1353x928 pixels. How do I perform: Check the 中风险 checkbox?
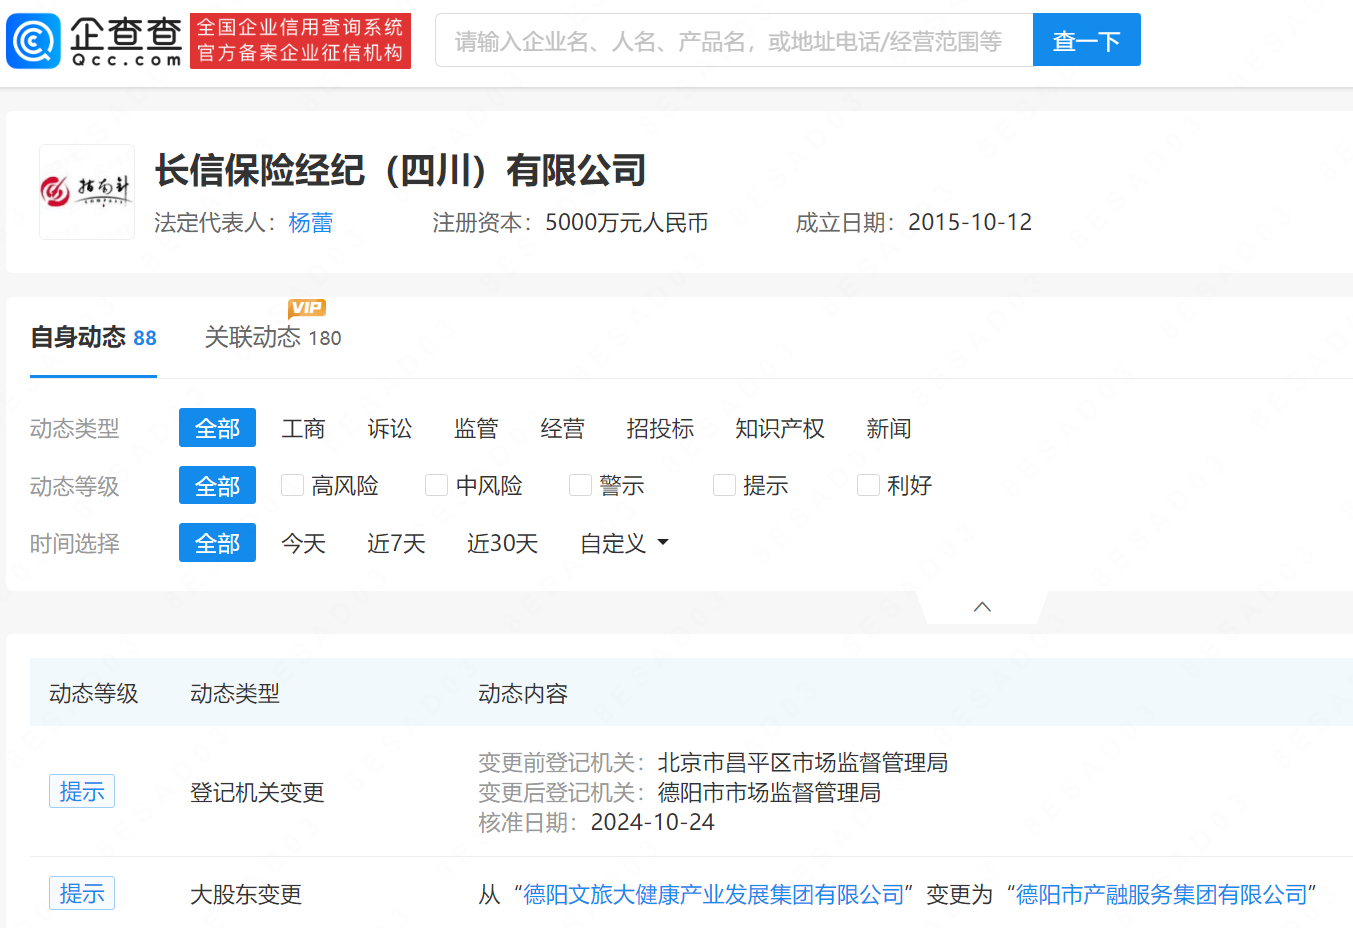coord(436,485)
